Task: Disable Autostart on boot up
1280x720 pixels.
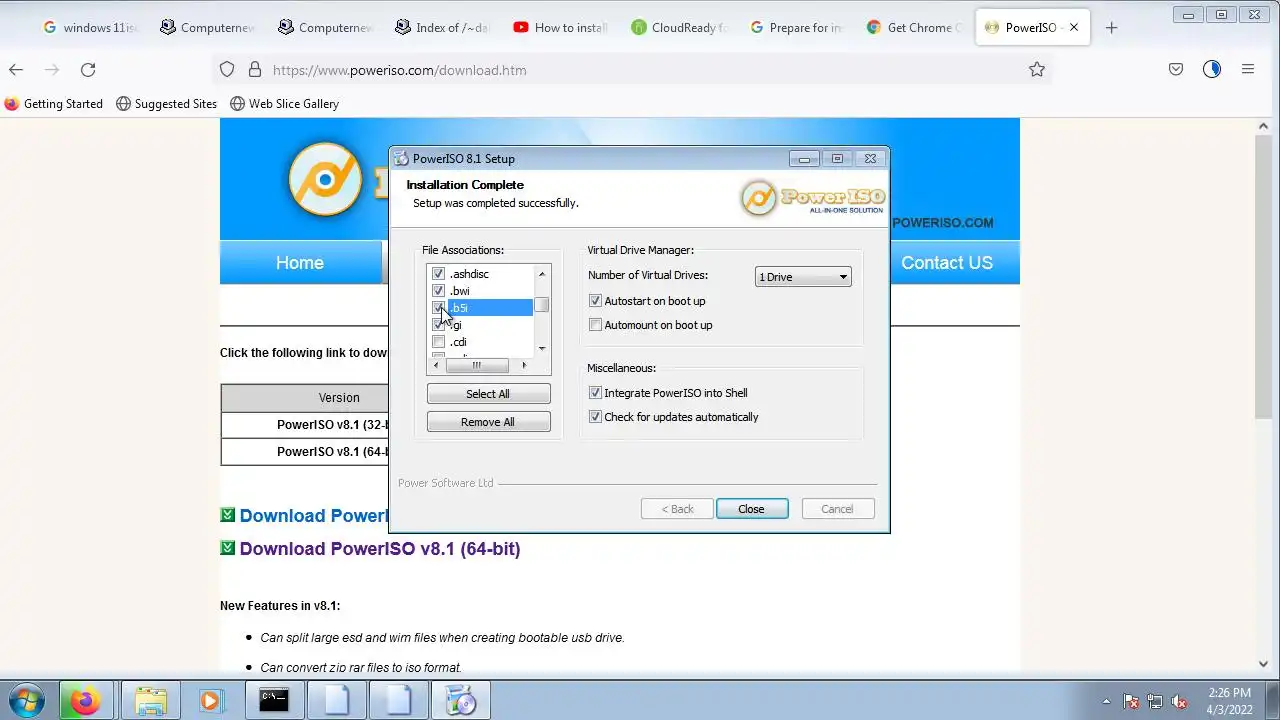Action: click(596, 301)
